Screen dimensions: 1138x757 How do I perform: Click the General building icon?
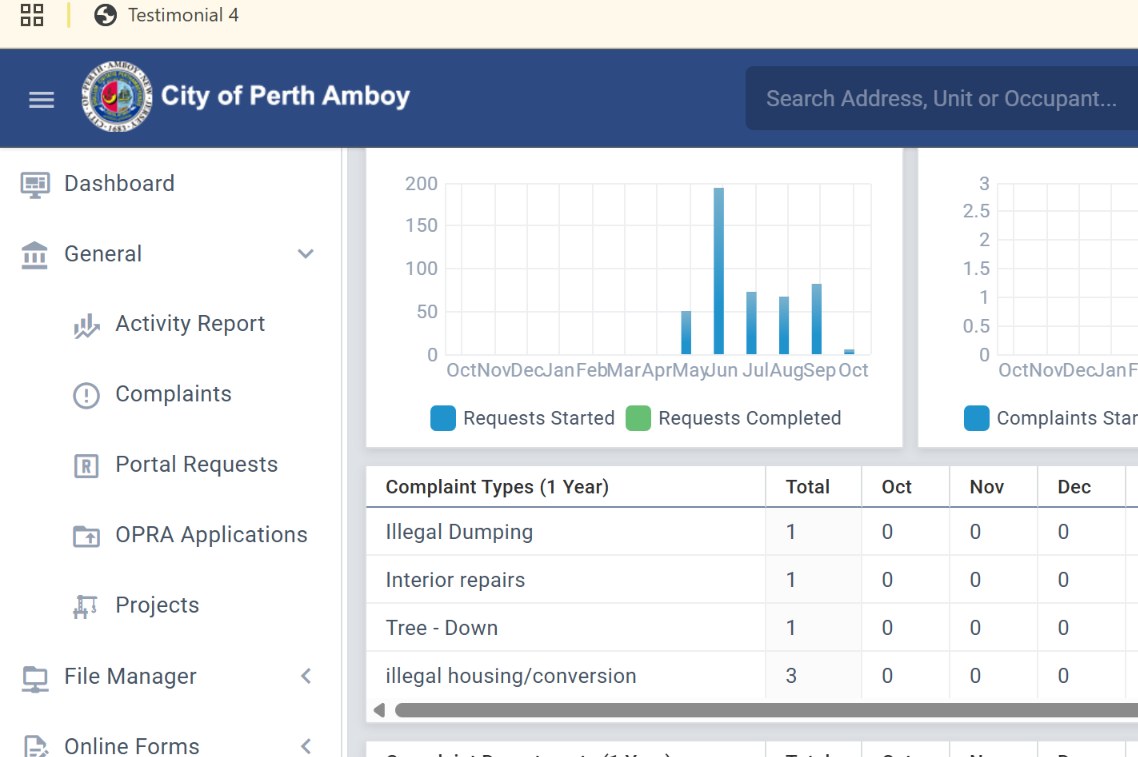coord(34,255)
